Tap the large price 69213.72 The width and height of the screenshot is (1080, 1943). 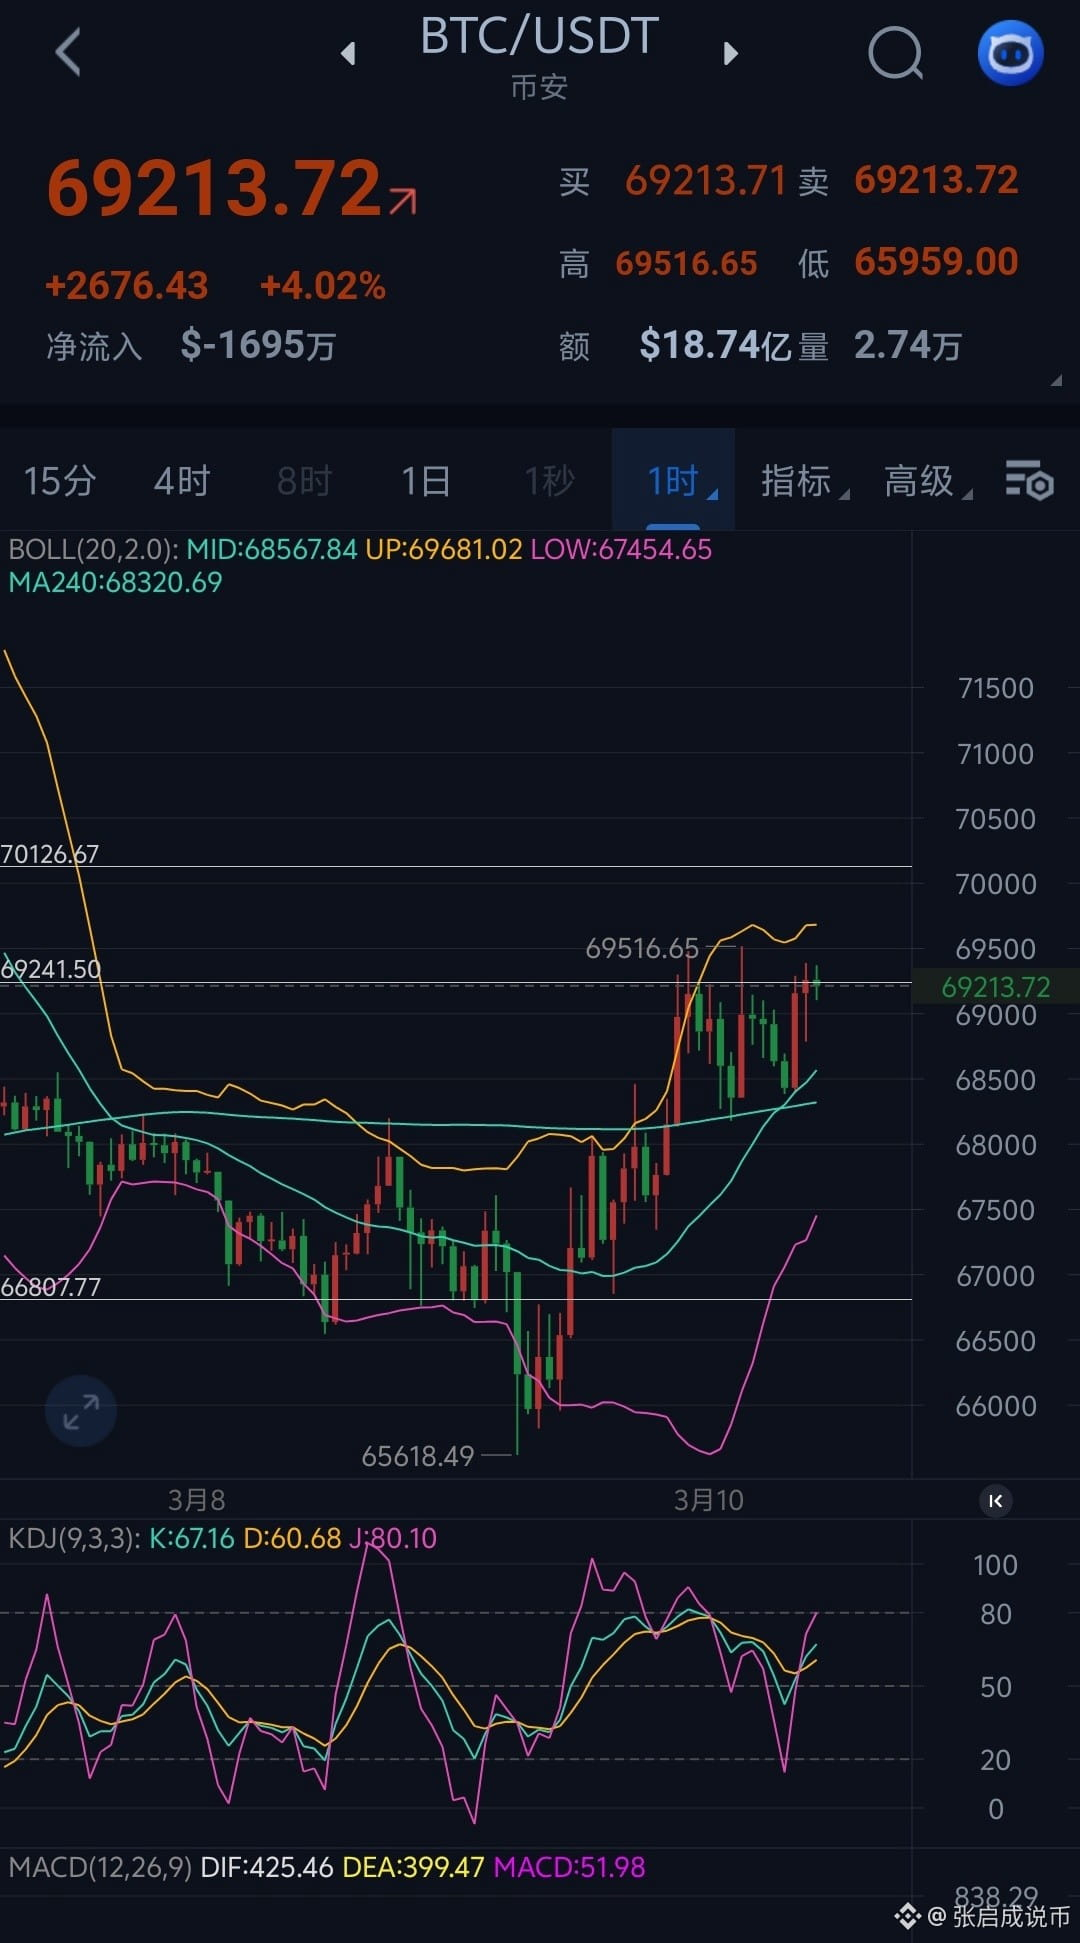pos(214,188)
